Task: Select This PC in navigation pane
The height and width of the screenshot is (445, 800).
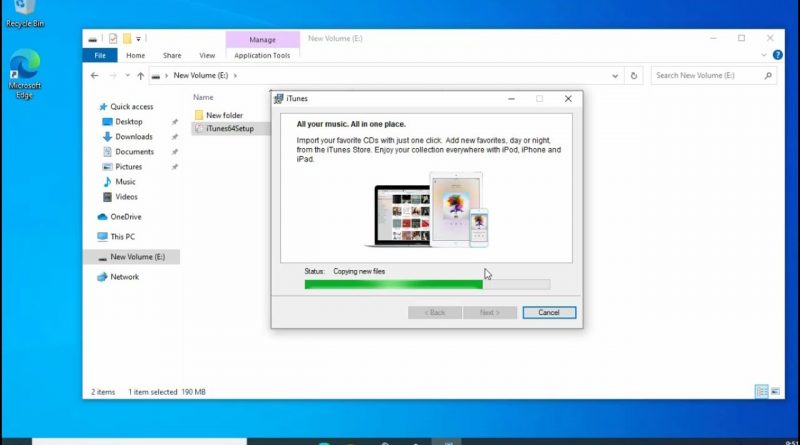Action: 116,237
